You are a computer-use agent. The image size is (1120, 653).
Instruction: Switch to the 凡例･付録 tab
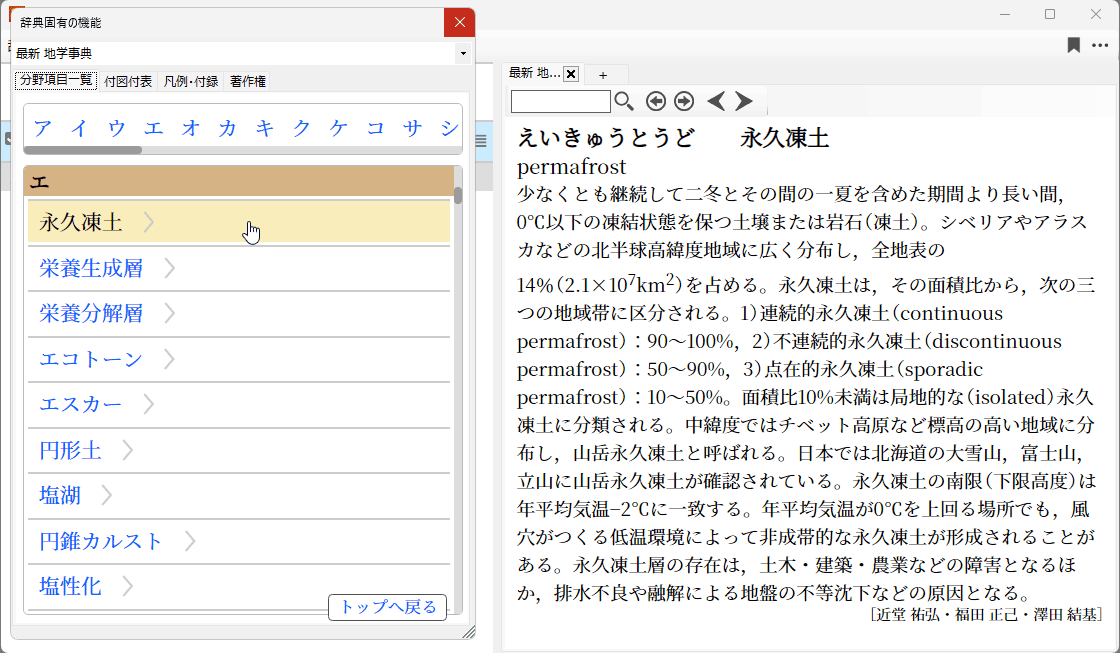point(191,81)
